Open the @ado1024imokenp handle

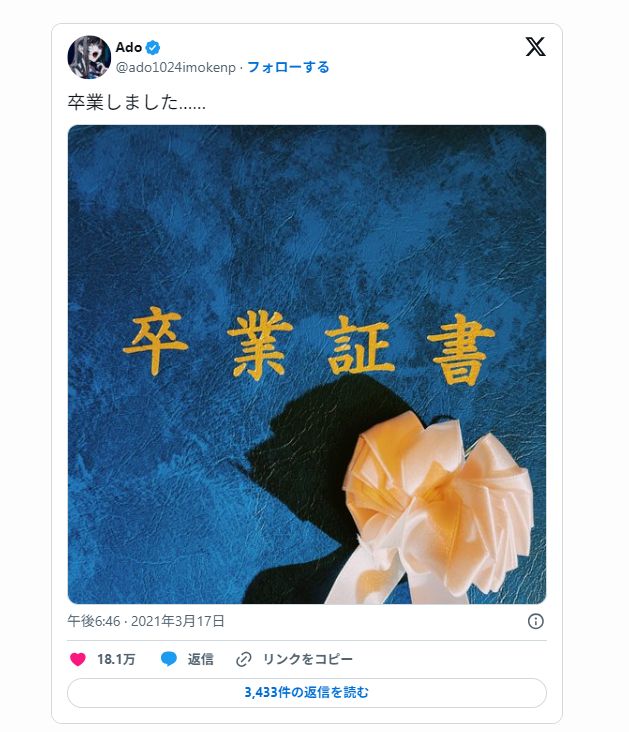click(176, 67)
